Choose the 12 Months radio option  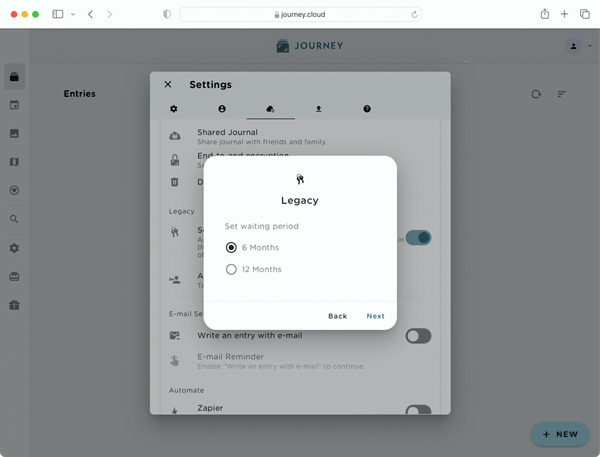pyautogui.click(x=232, y=269)
